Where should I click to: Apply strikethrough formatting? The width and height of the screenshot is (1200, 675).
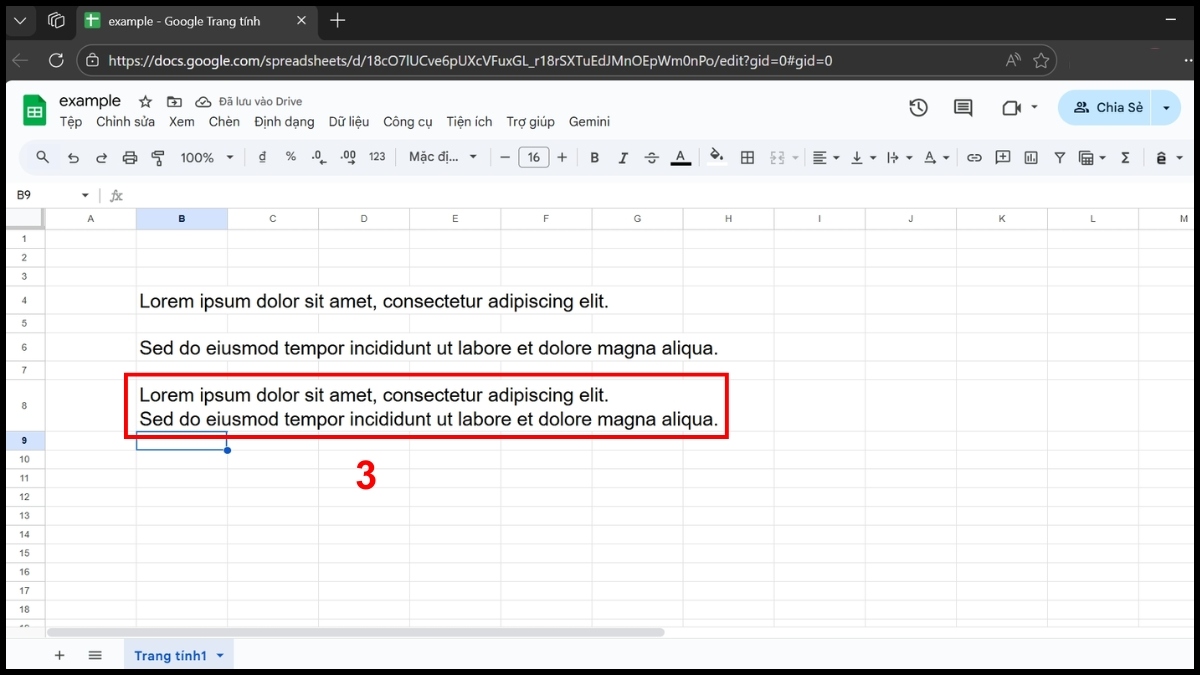[650, 158]
